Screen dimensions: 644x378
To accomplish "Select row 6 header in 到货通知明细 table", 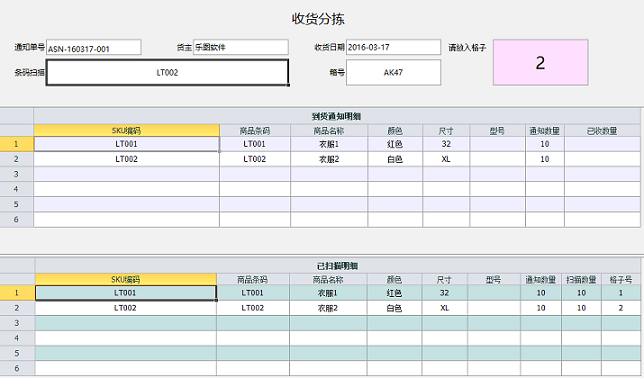I will (16, 219).
